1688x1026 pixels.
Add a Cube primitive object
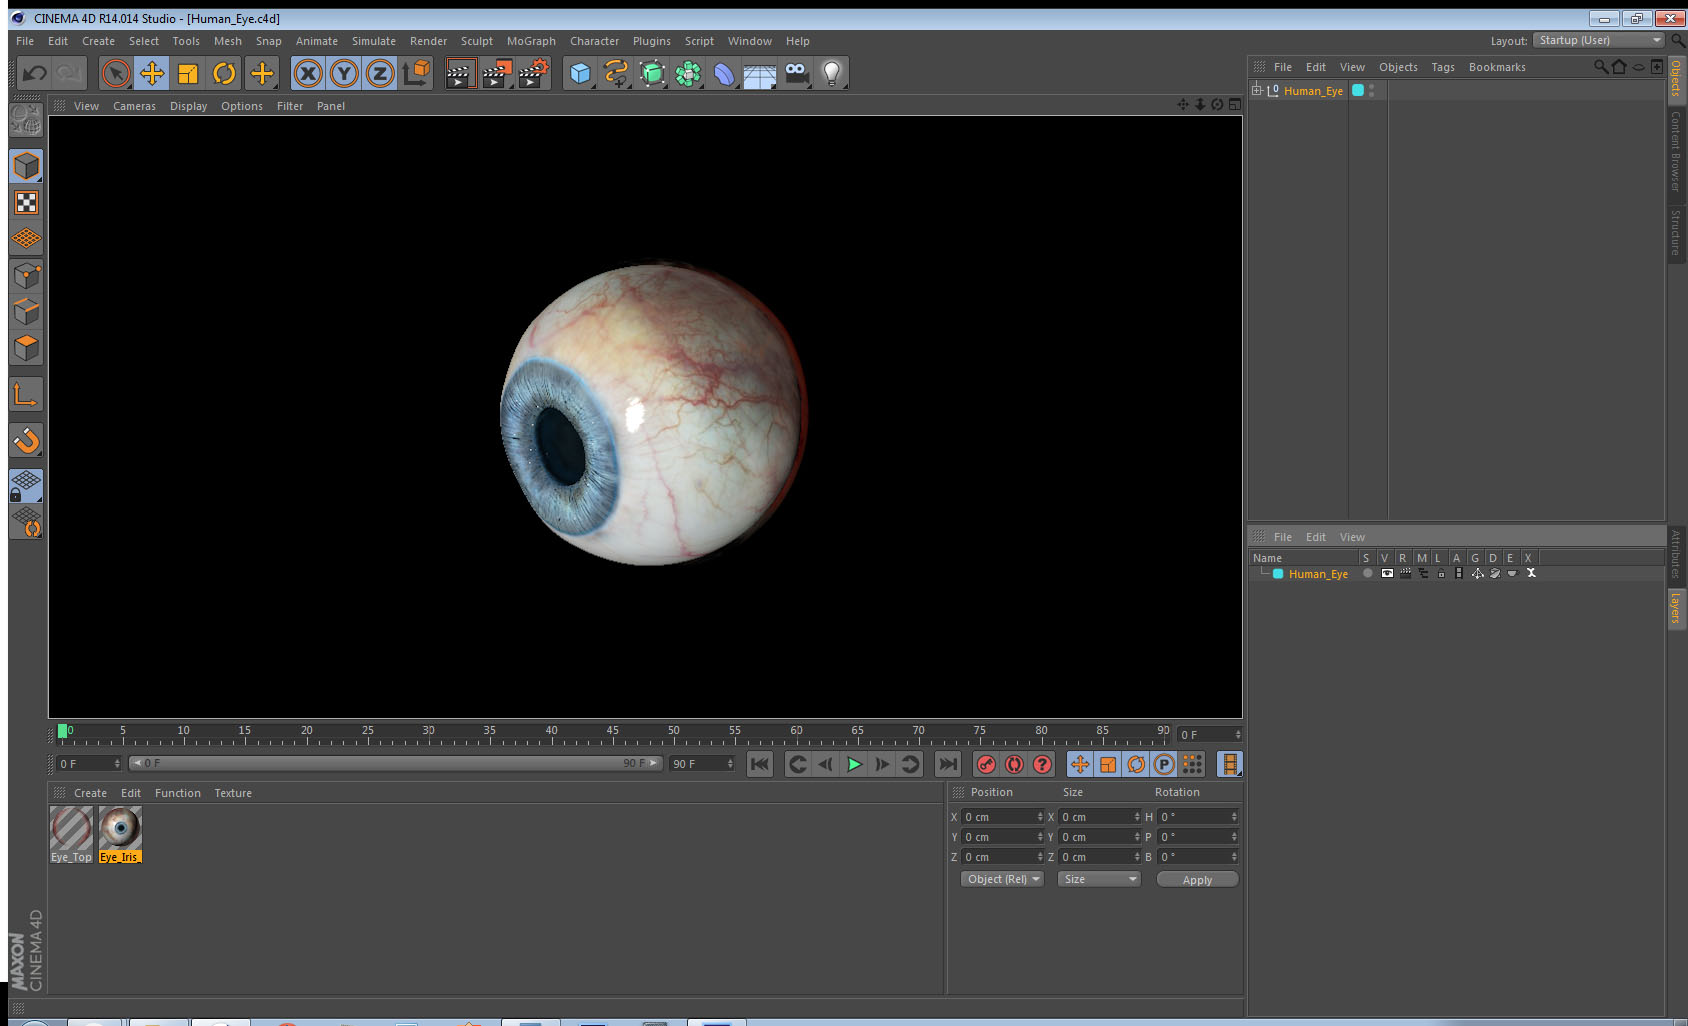[580, 73]
